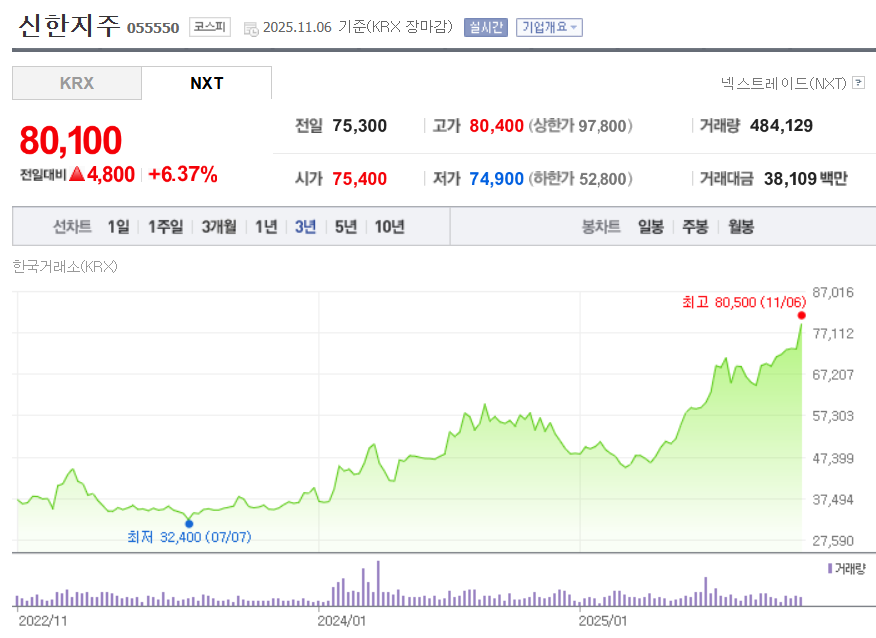This screenshot has height=638, width=876.
Task: Select the 10년 chart period
Action: pos(389,226)
